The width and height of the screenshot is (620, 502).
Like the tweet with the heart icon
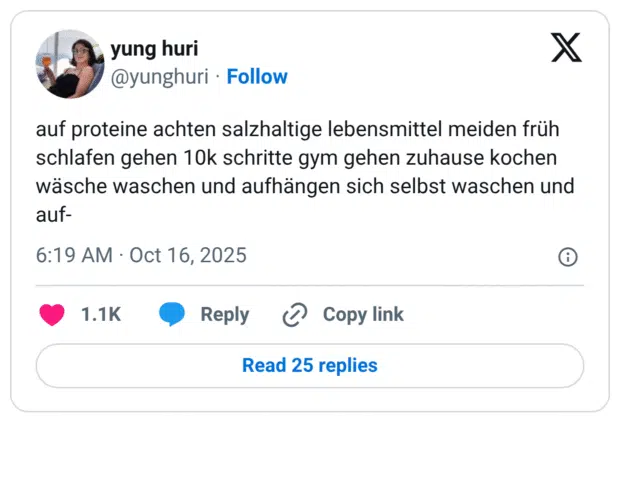[52, 315]
